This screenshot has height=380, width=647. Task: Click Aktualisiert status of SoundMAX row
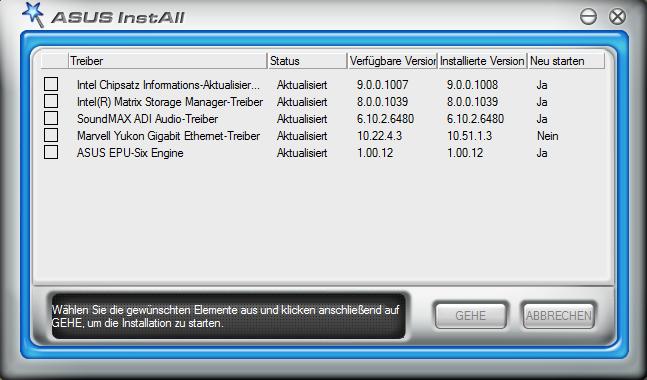[x=302, y=119]
